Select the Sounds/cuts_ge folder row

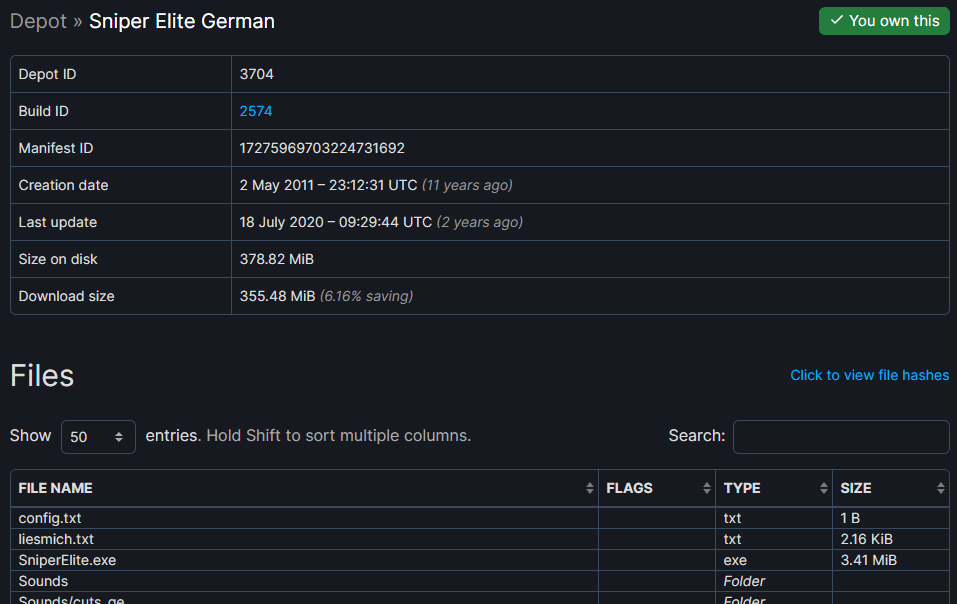click(480, 599)
